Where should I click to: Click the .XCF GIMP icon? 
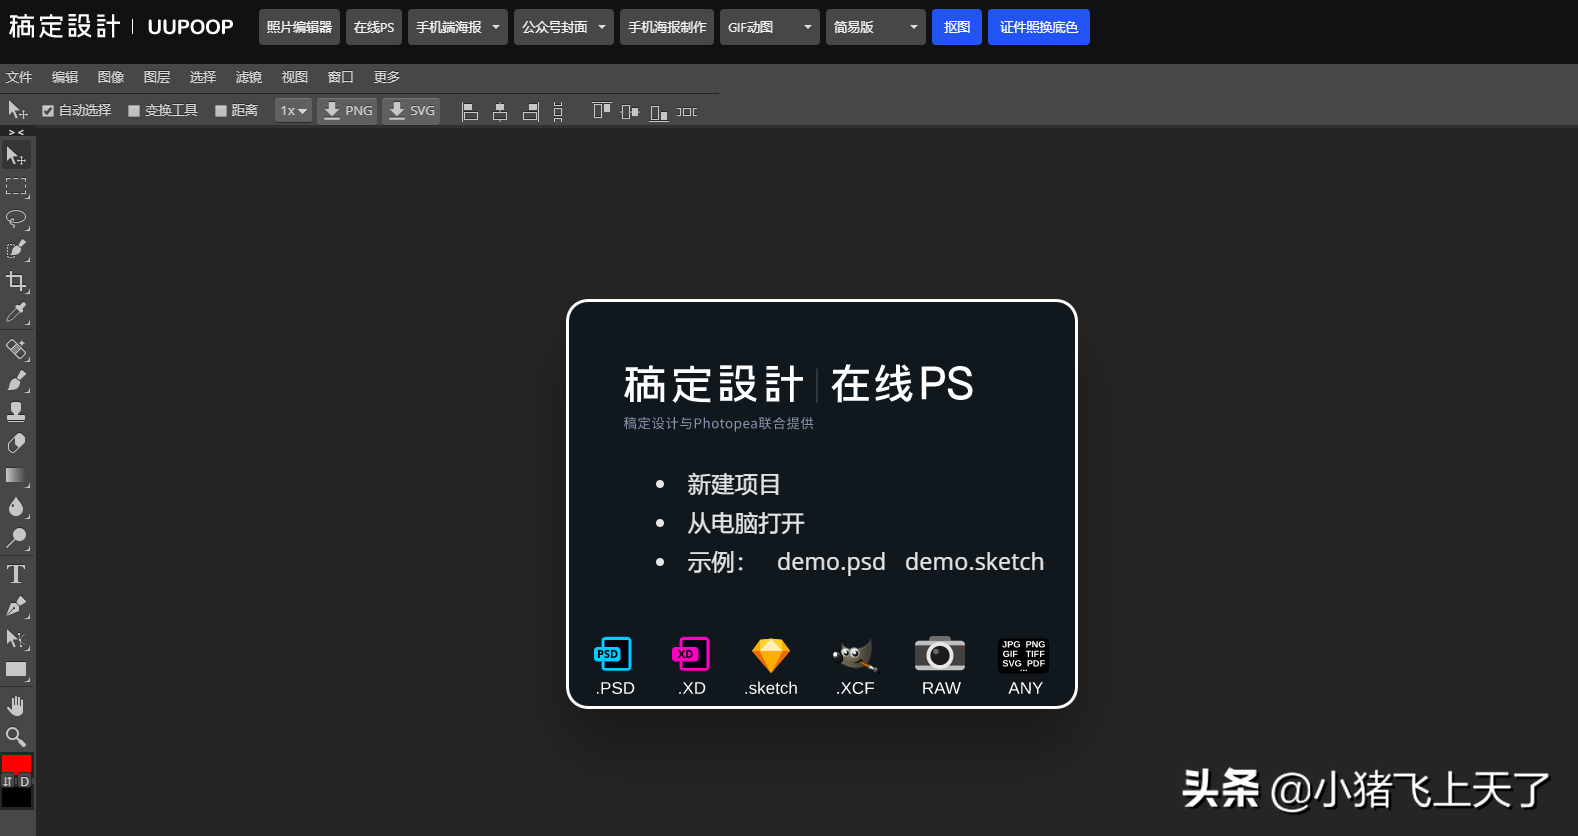[x=855, y=655]
